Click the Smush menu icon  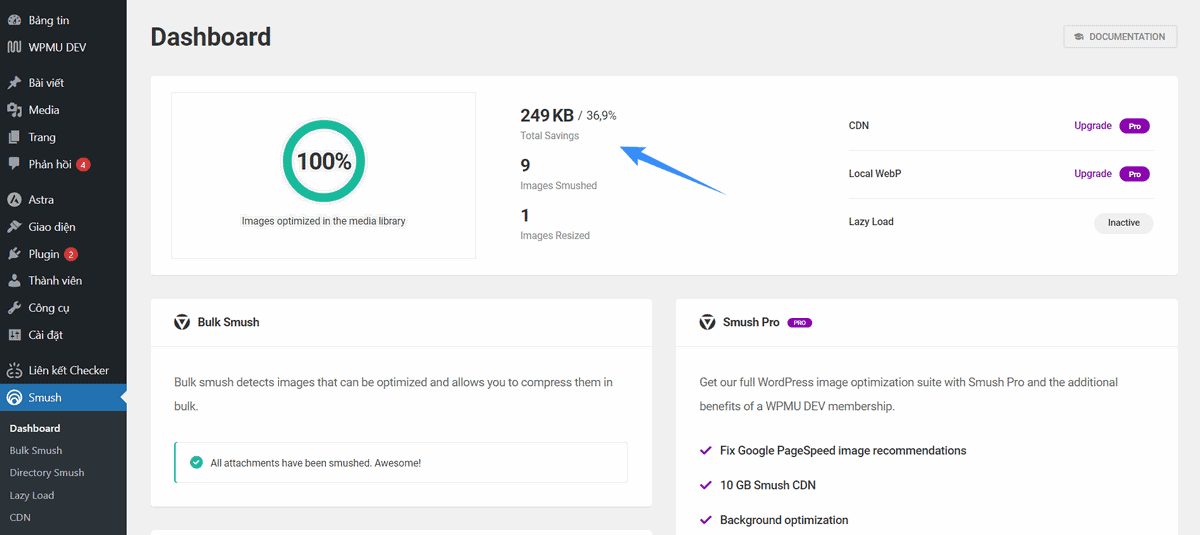point(14,397)
